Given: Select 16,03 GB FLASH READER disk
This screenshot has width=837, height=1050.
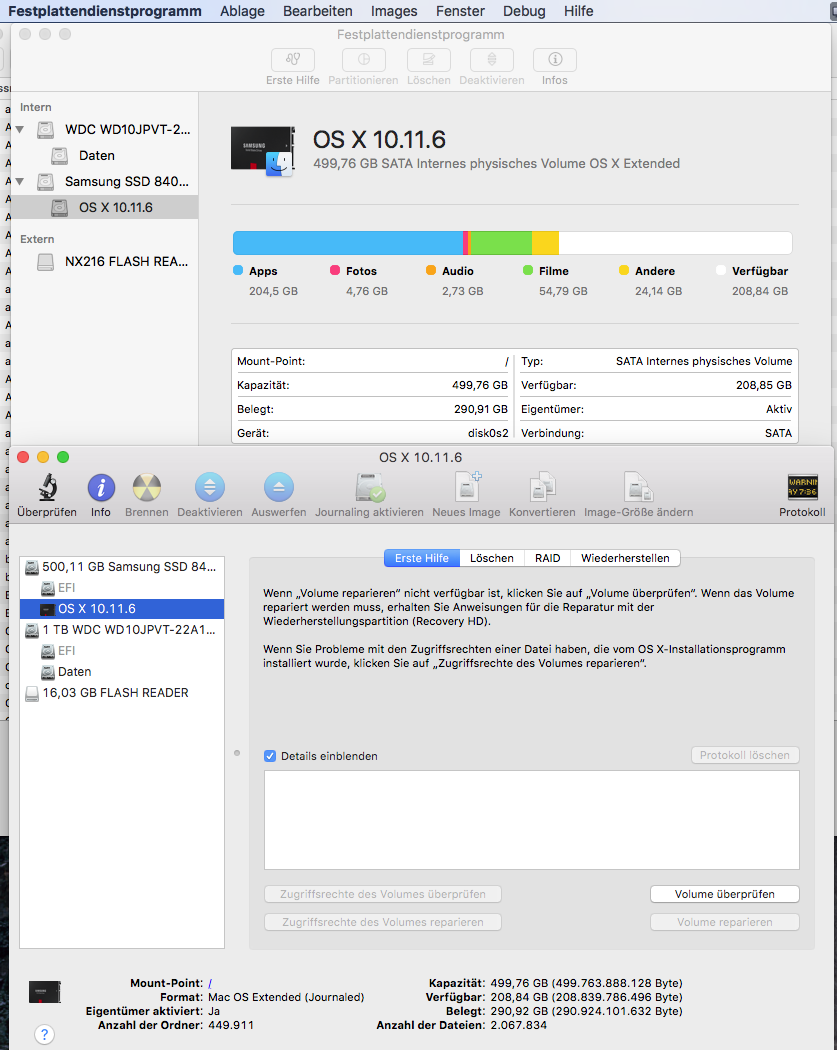Looking at the screenshot, I should tap(122, 692).
